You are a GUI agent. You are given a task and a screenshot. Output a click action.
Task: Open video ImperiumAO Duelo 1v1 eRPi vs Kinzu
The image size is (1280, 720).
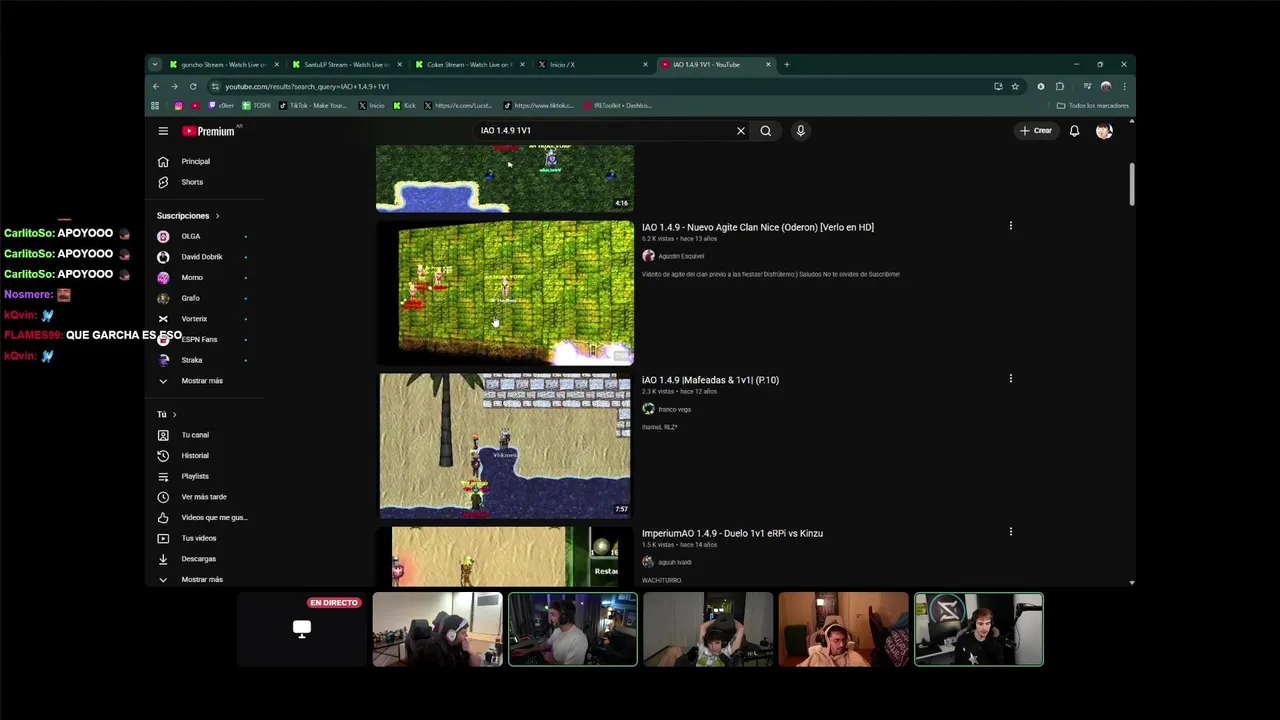tap(732, 533)
